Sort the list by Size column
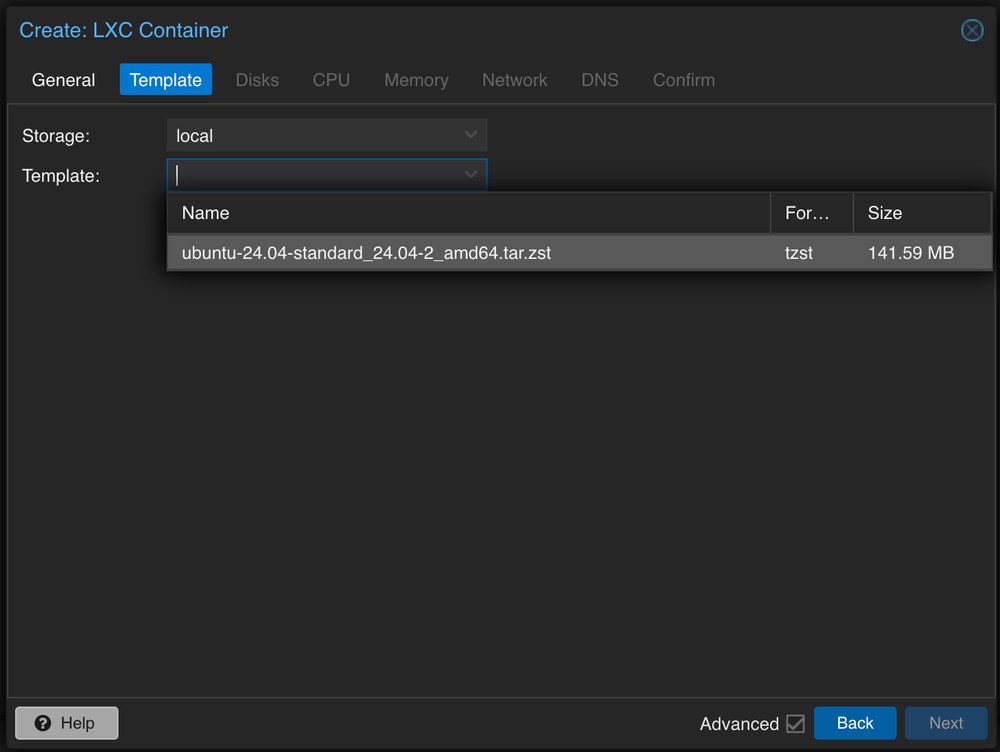1000x752 pixels. pyautogui.click(x=920, y=213)
